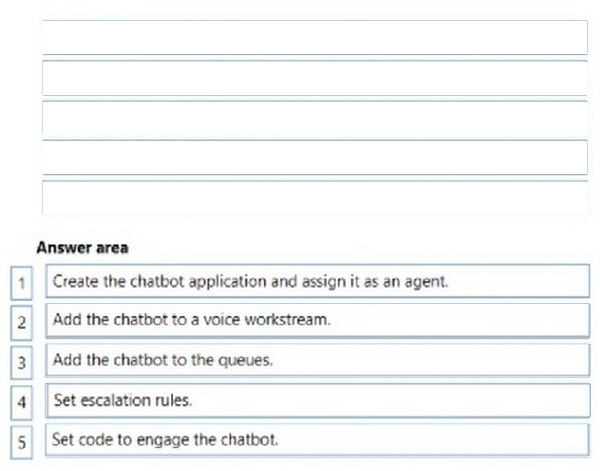Image resolution: width=600 pixels, height=471 pixels.
Task: Select 'Set code to engage the chatbot'
Action: point(318,440)
